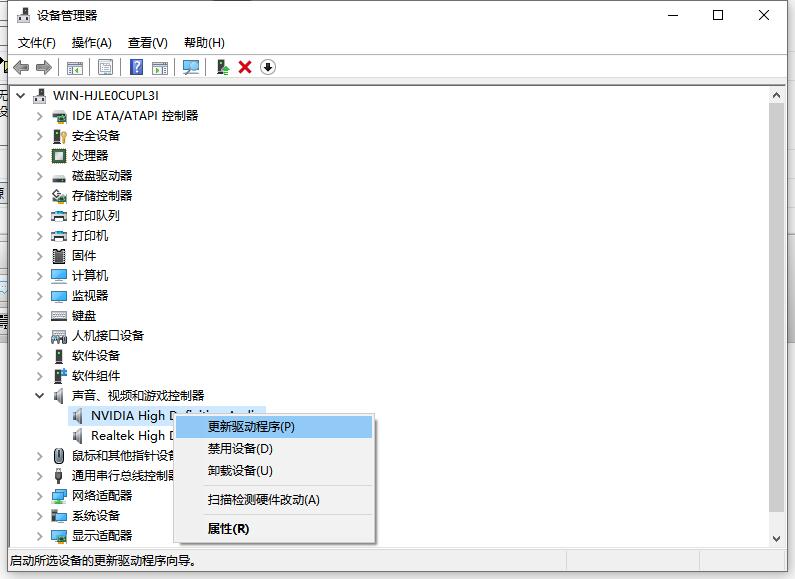This screenshot has width=795, height=579.
Task: Expand the IDE ATA/ATAPI 控制器 node
Action: pos(40,116)
